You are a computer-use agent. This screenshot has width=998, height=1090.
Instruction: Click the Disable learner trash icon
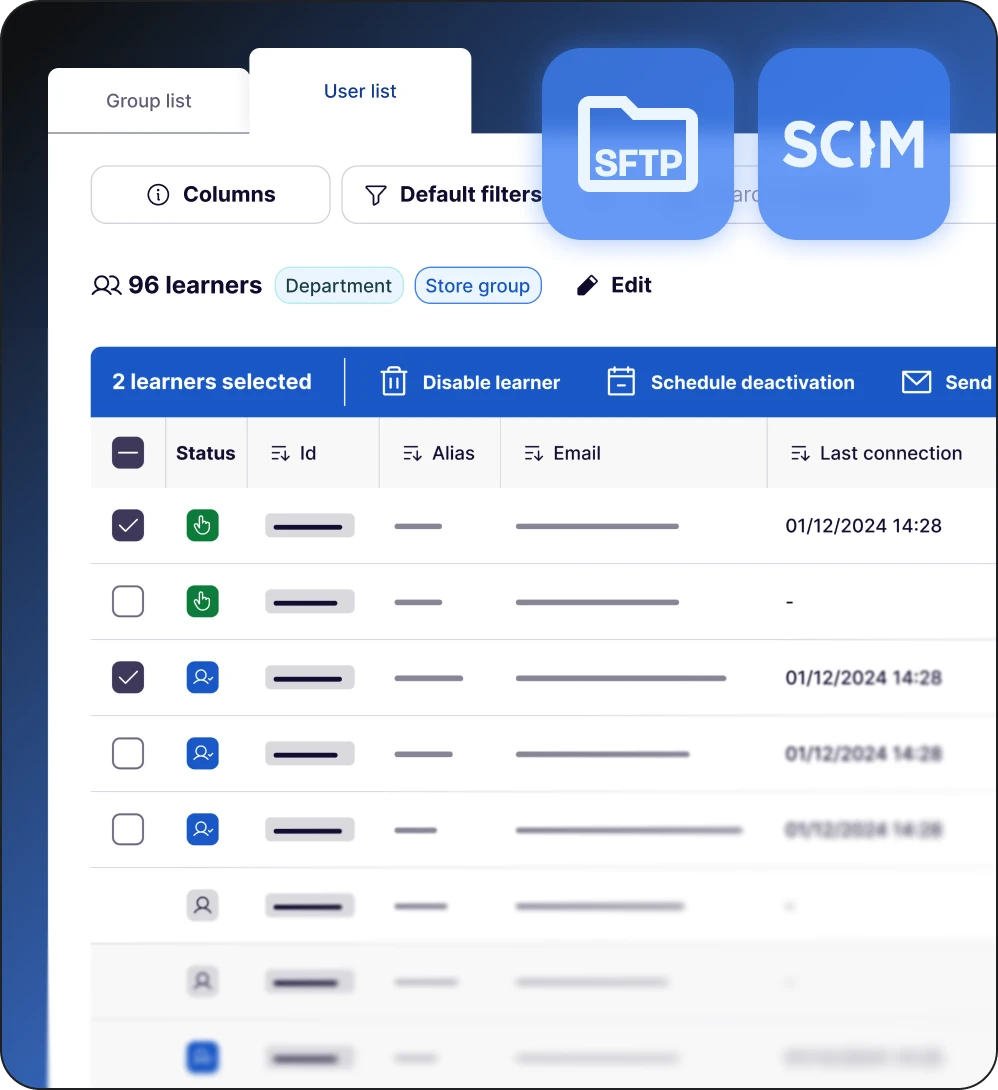[x=393, y=382]
